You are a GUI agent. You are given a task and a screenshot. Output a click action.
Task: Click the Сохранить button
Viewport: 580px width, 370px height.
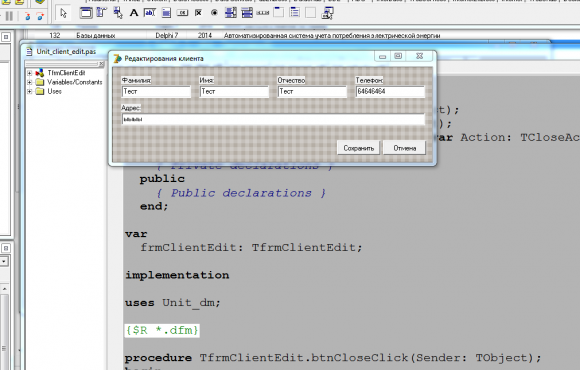pyautogui.click(x=358, y=148)
